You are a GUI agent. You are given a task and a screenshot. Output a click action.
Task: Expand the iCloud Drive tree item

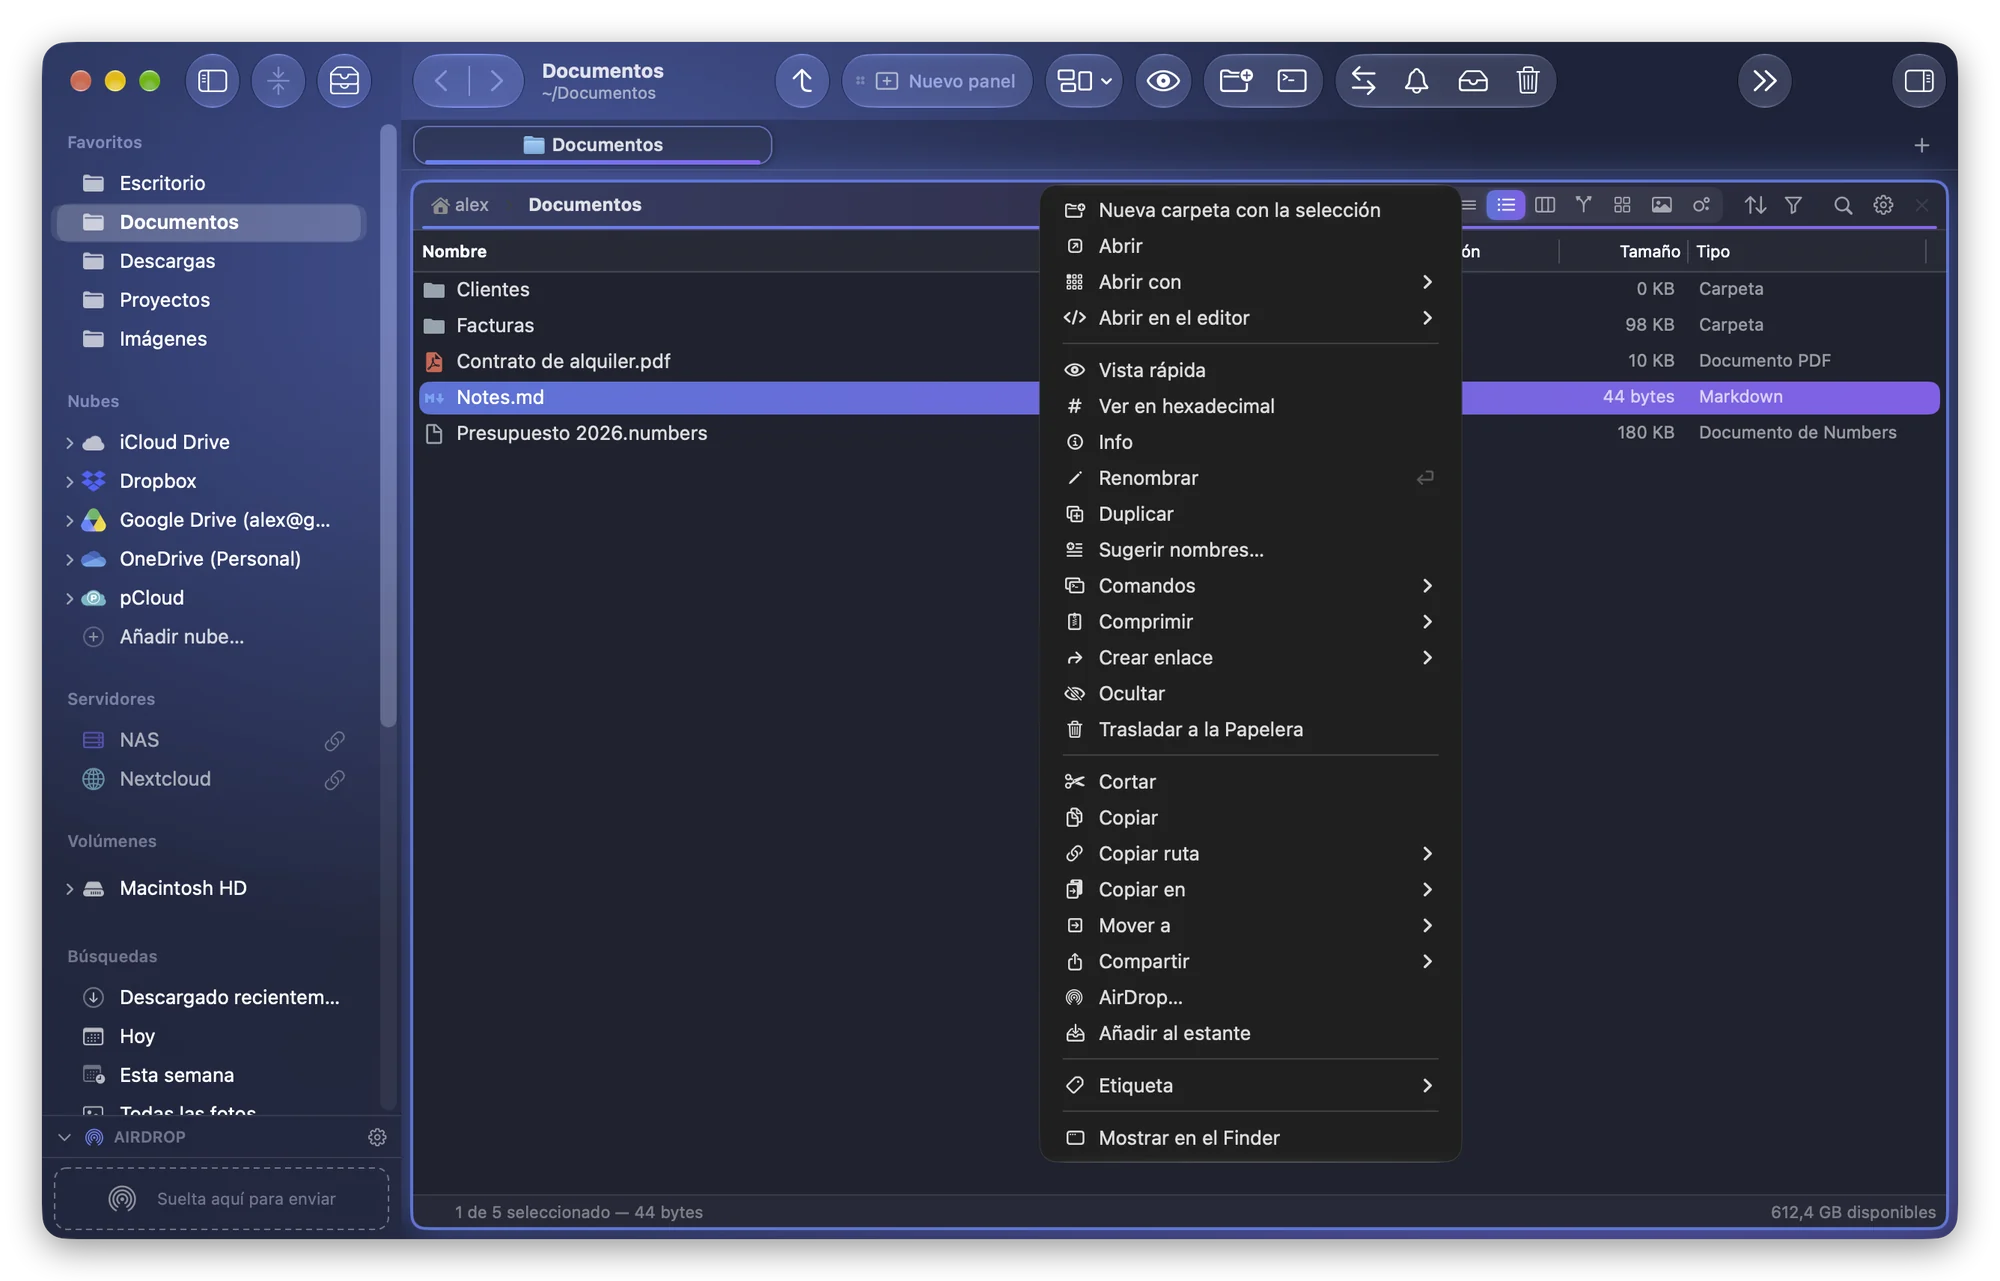point(69,443)
